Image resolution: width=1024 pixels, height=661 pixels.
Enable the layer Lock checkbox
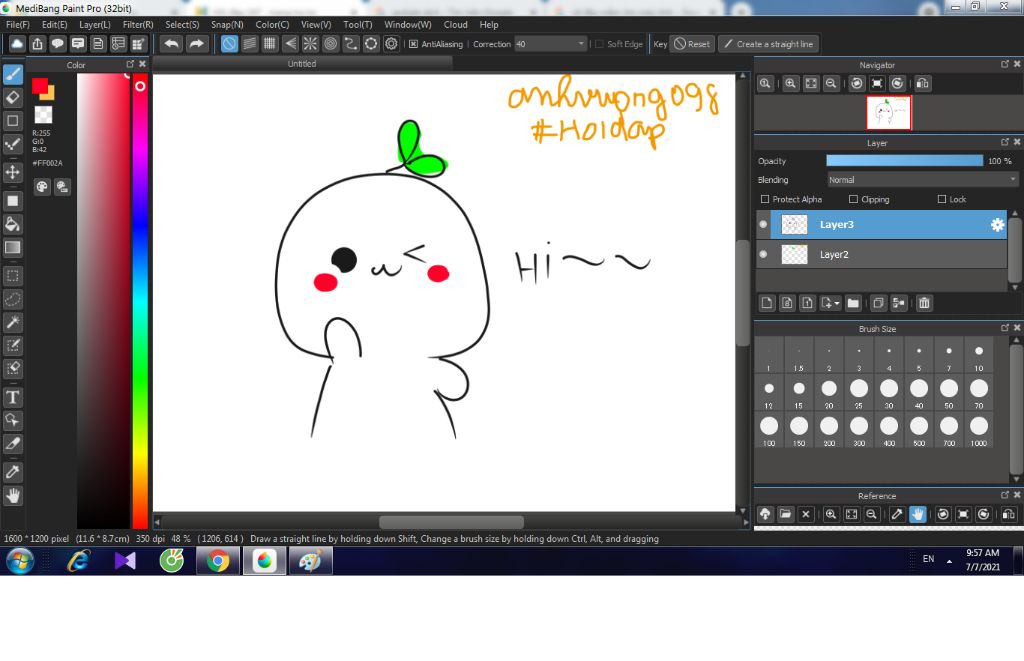tap(942, 199)
